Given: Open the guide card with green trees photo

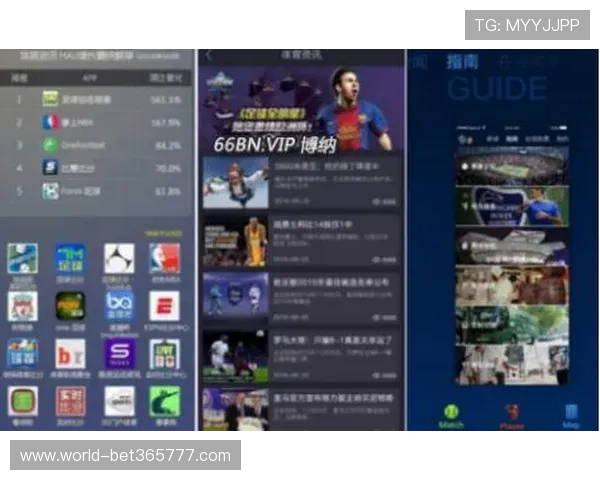Looking at the screenshot, I should click(512, 325).
